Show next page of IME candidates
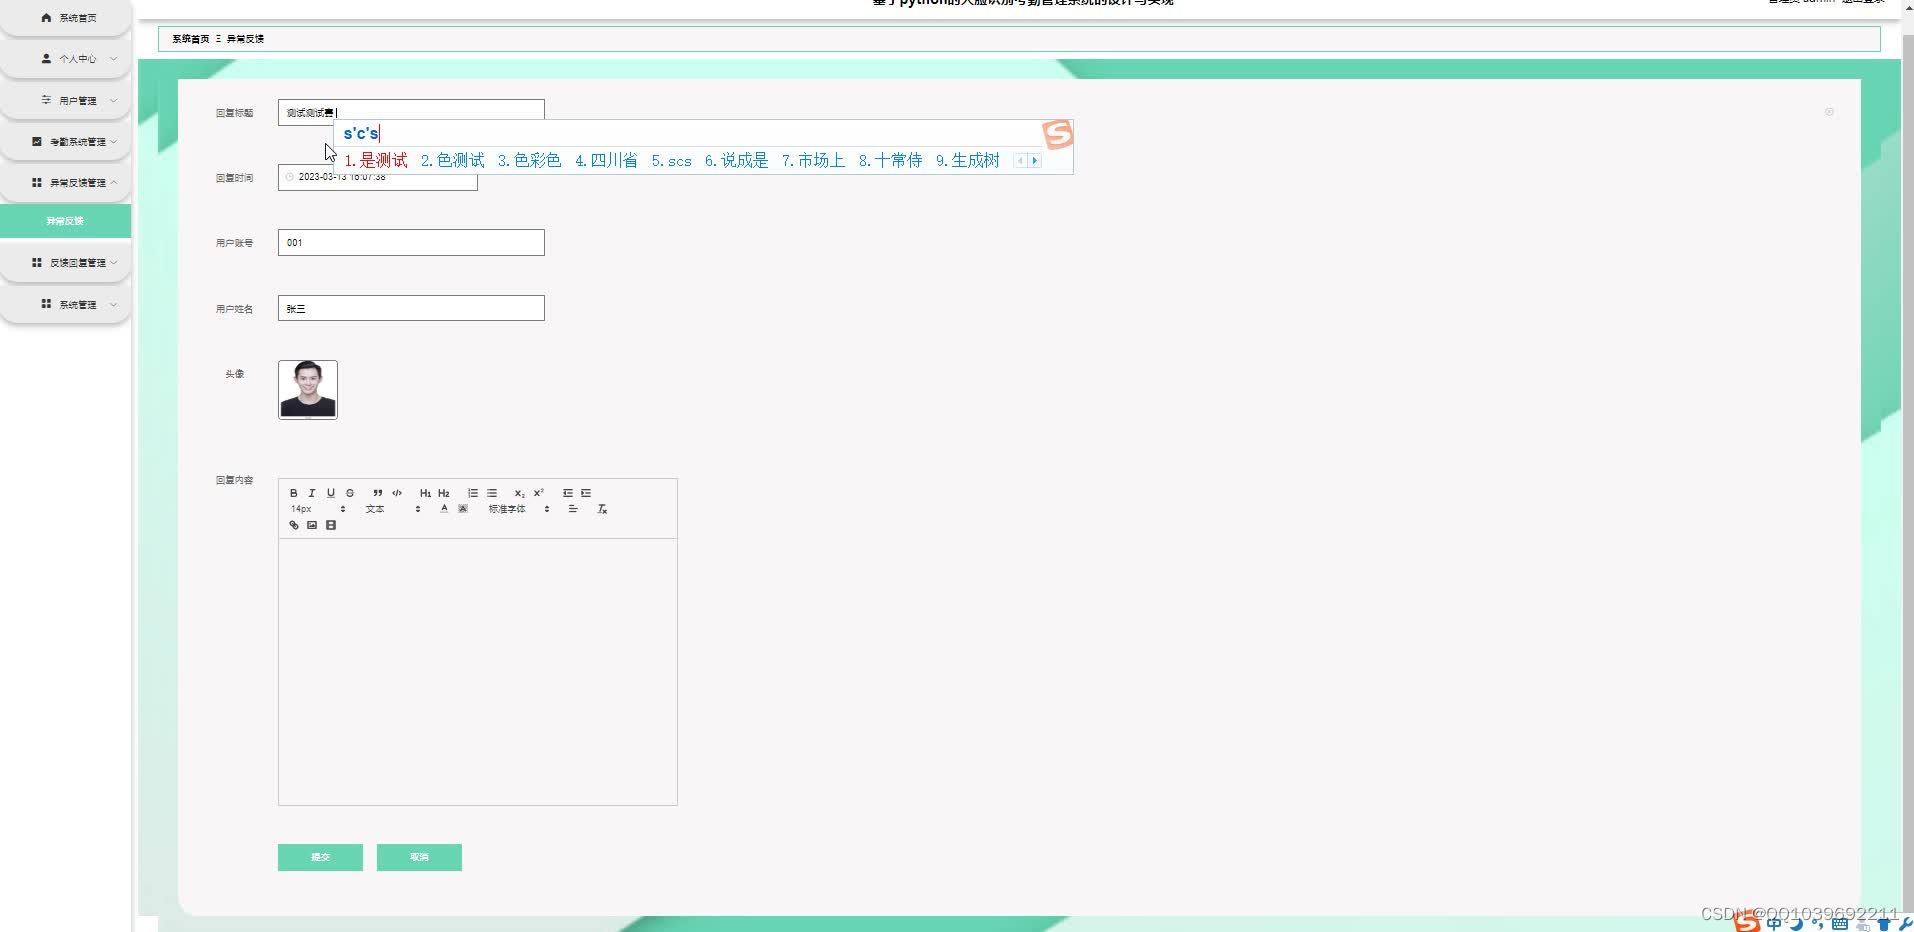The image size is (1914, 932). click(1035, 161)
